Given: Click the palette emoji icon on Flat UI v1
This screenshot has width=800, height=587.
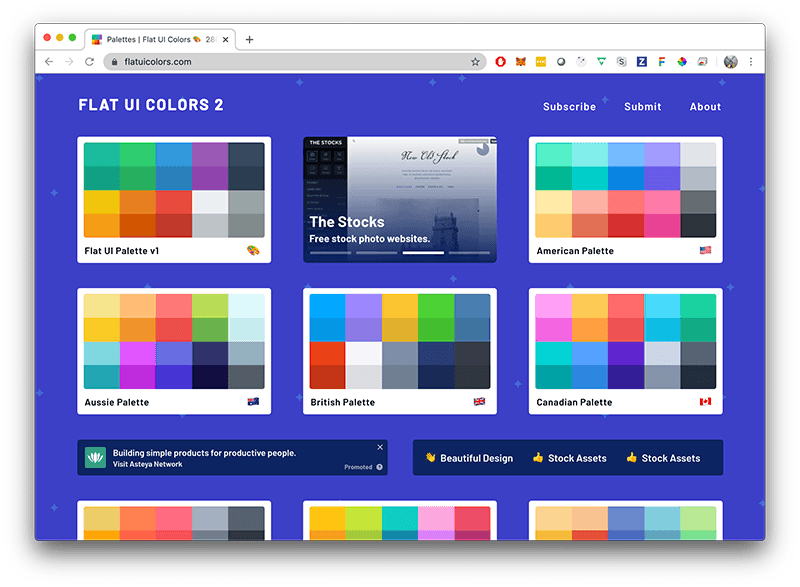Looking at the screenshot, I should [x=254, y=250].
